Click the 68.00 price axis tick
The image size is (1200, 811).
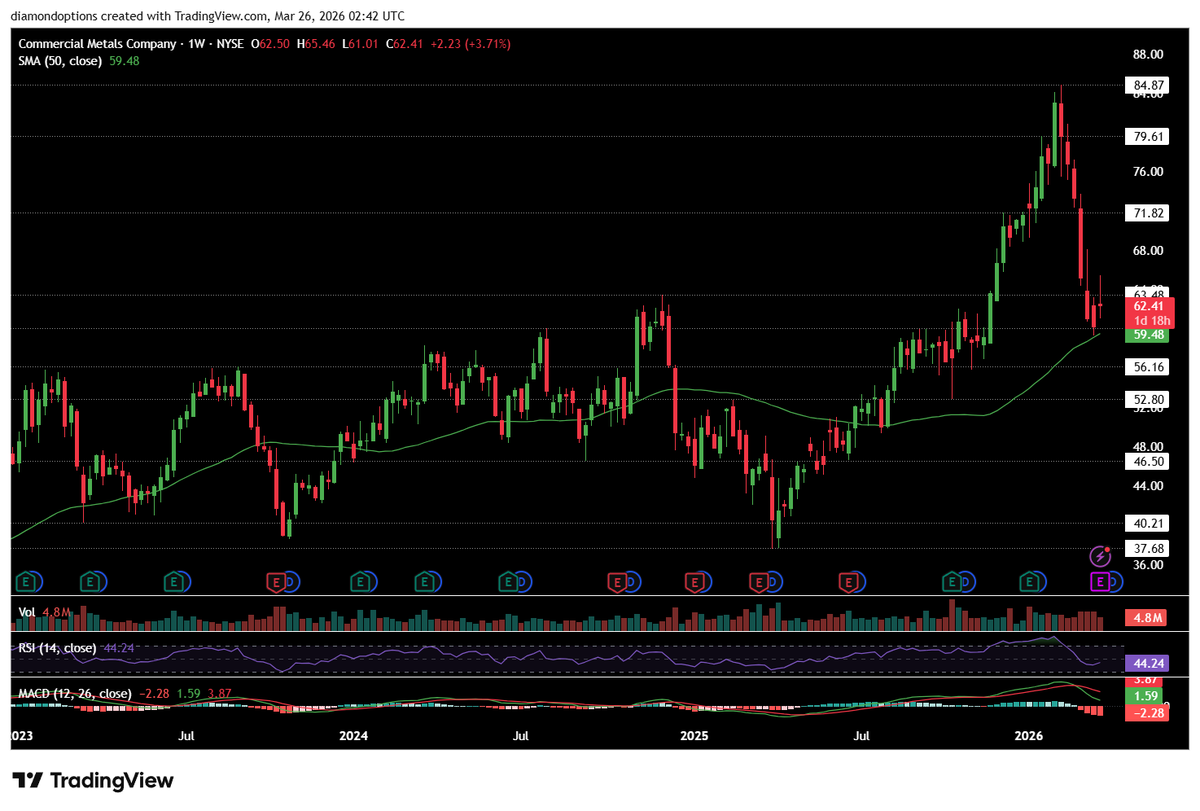[x=1146, y=250]
